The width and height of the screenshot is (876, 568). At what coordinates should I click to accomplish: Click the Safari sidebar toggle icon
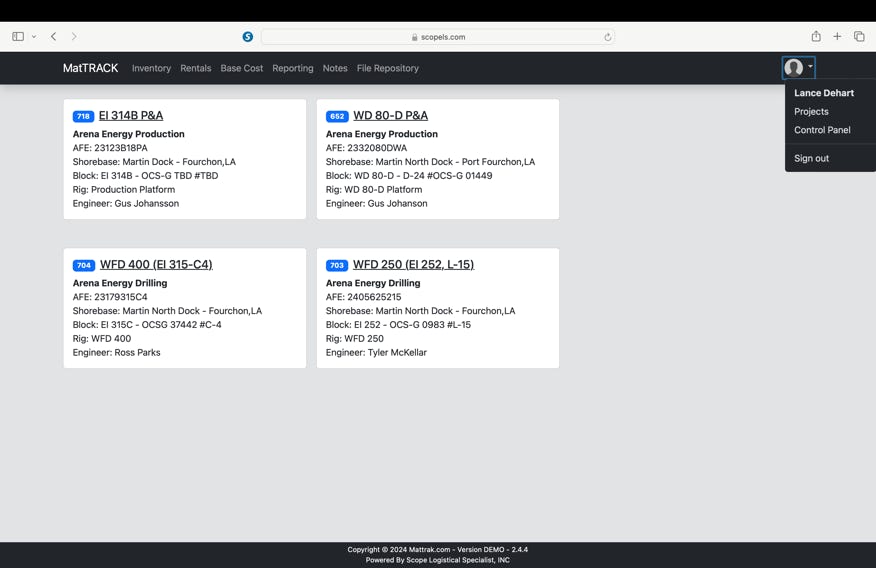tap(18, 37)
